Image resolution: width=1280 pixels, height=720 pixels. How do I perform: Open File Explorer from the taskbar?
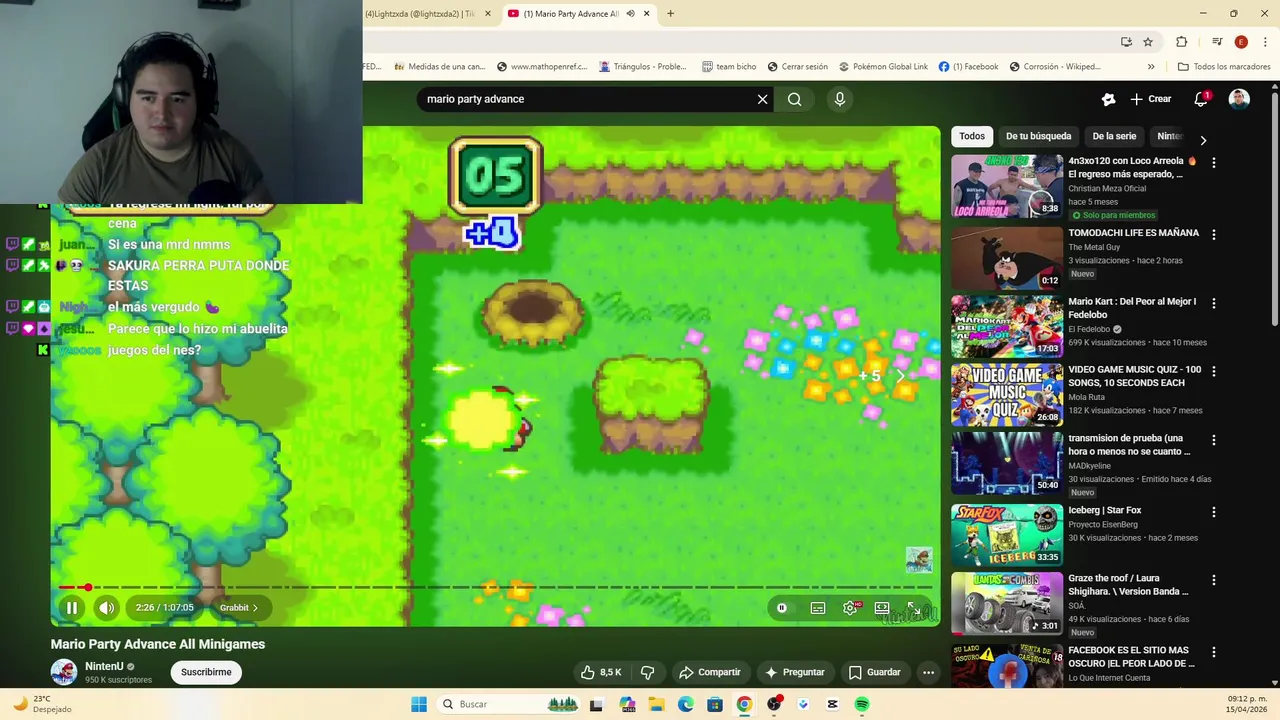pos(657,704)
